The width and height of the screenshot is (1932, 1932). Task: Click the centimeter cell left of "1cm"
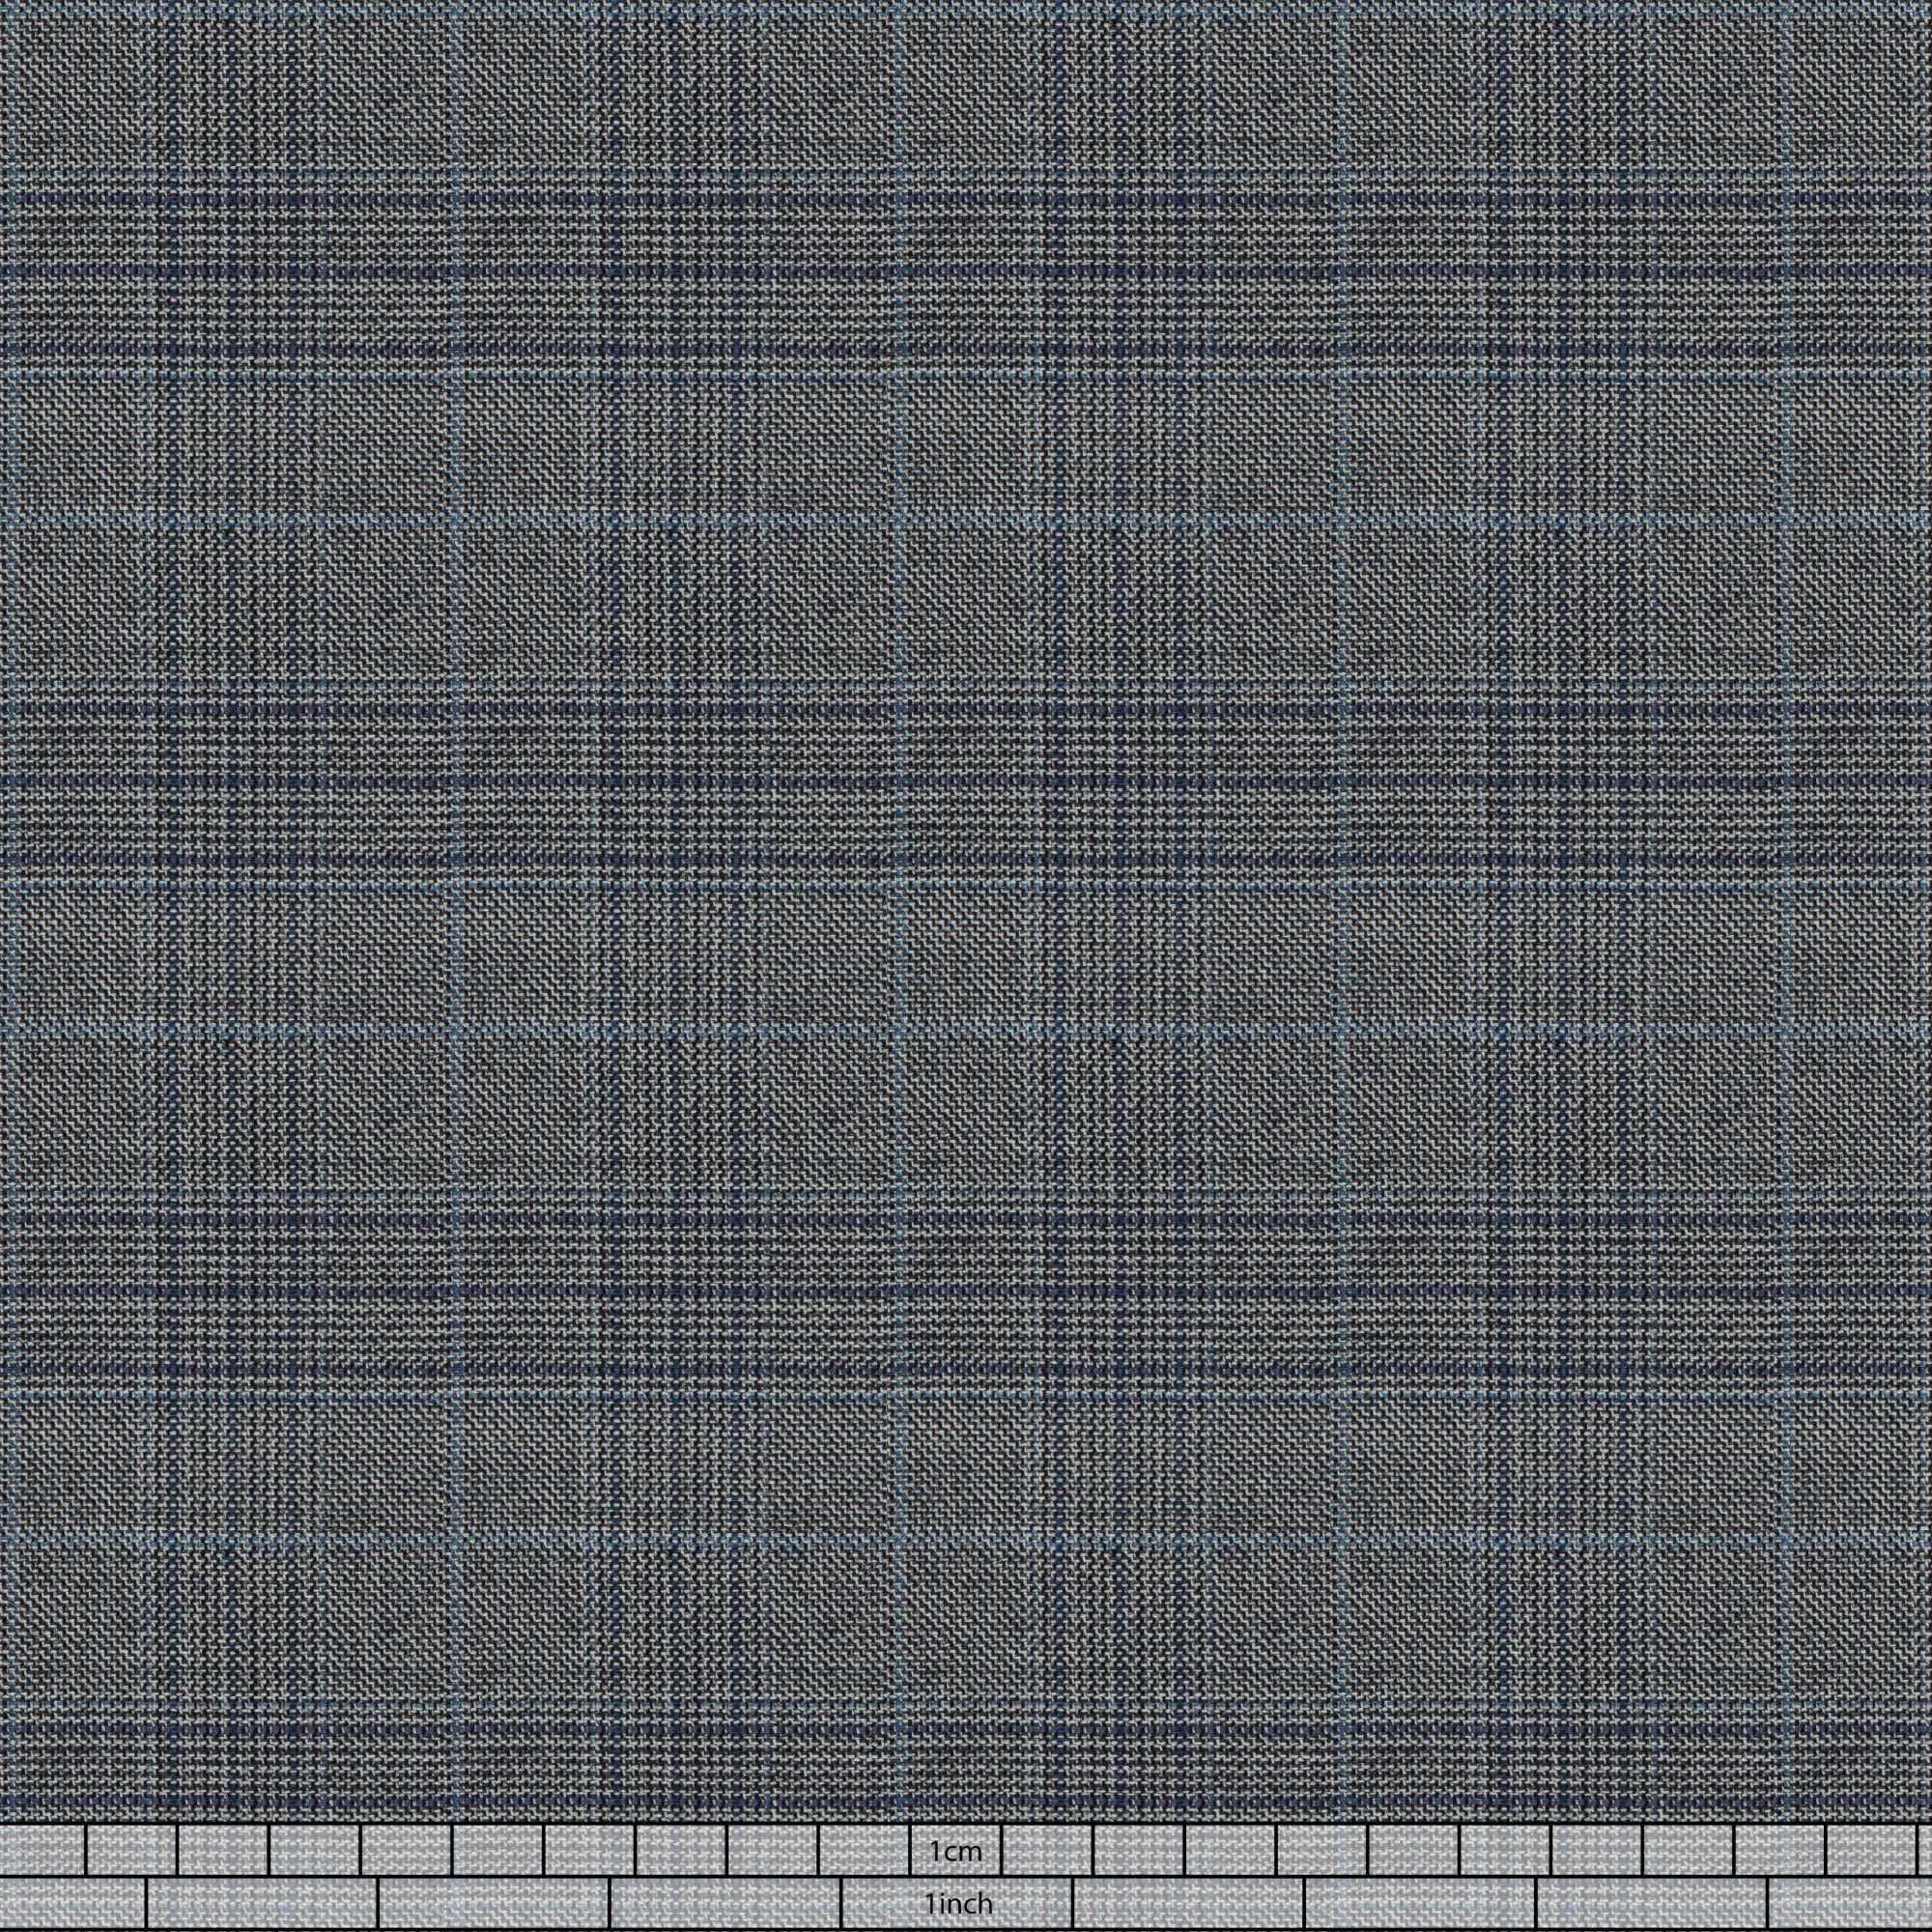coord(864,1851)
